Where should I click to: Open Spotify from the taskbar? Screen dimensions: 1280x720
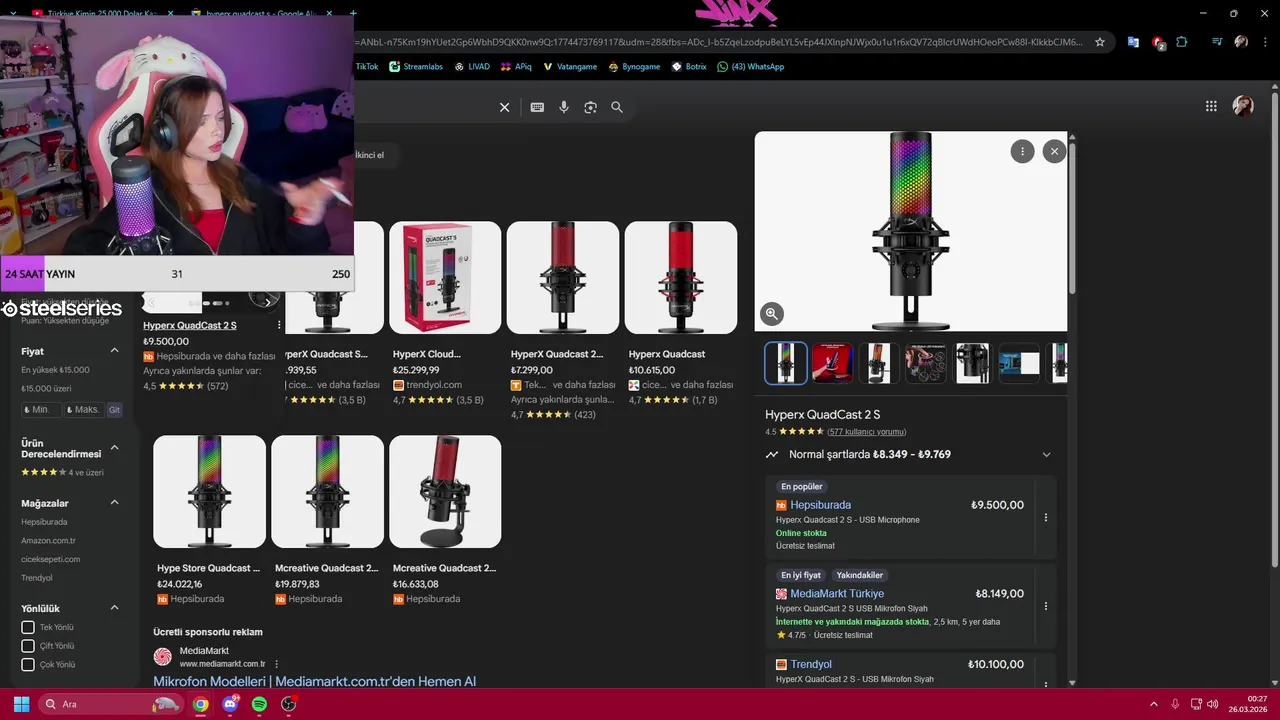[260, 704]
